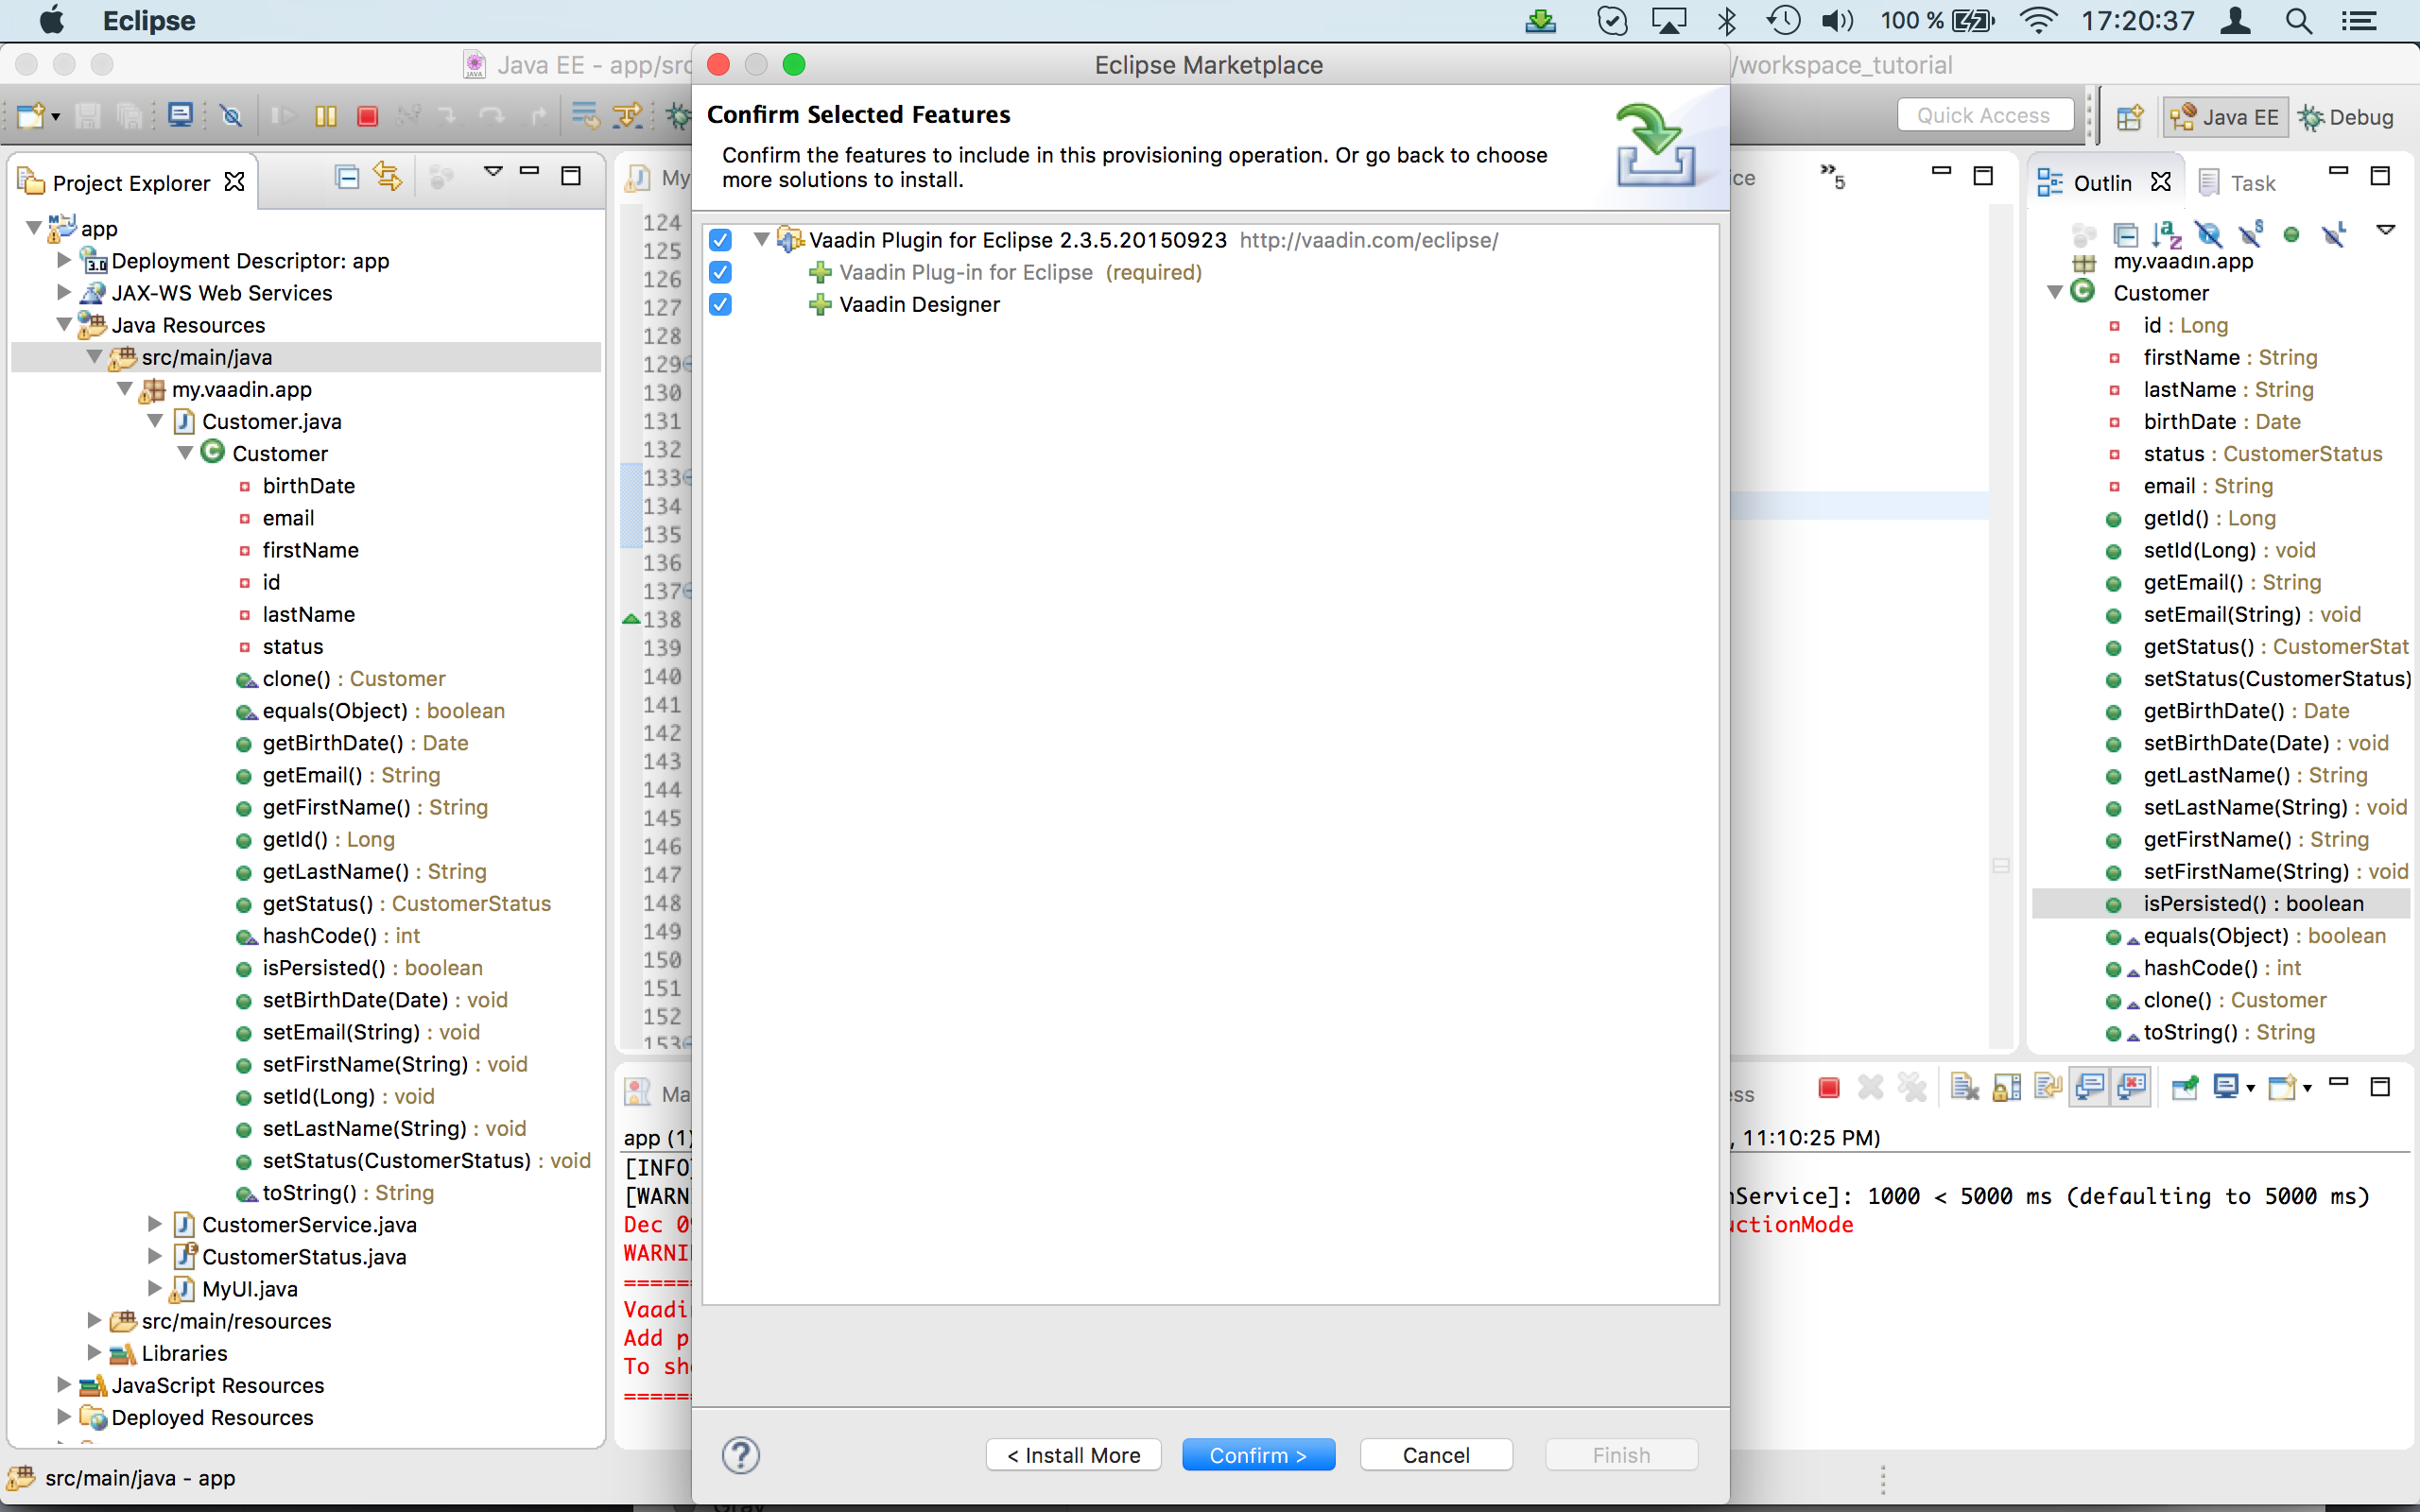Toggle Skip All Breakpoints icon in toolbar
Viewport: 2420px width, 1512px height.
coord(231,116)
